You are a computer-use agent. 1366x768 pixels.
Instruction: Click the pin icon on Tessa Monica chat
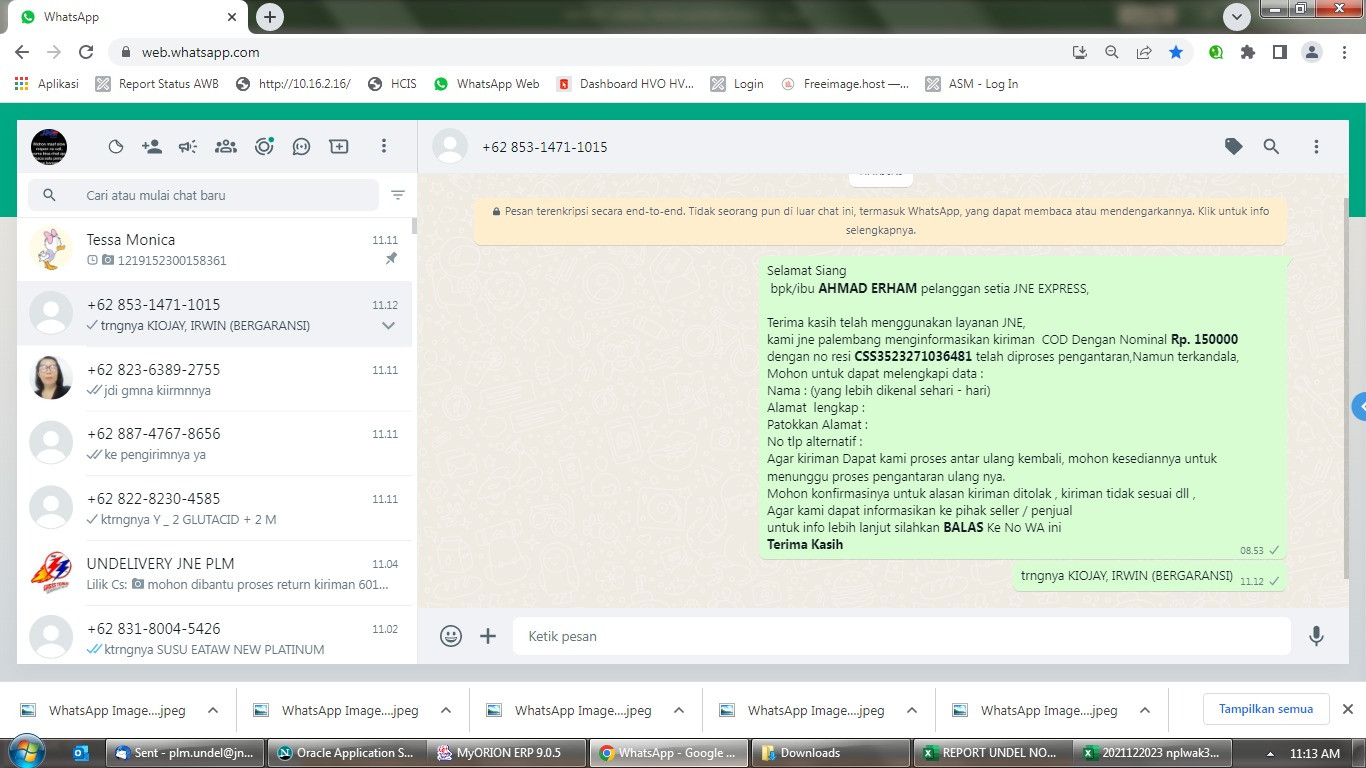pos(391,259)
